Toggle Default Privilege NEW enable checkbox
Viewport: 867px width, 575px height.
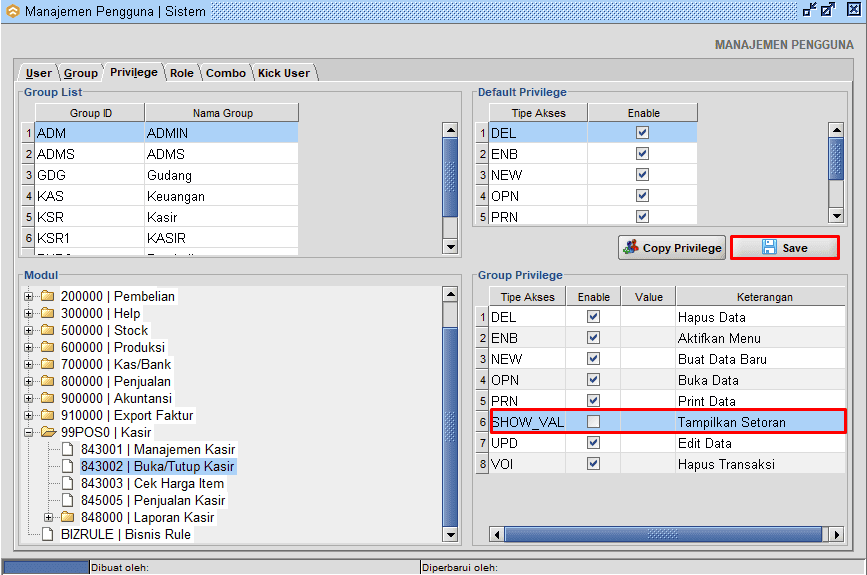642,175
